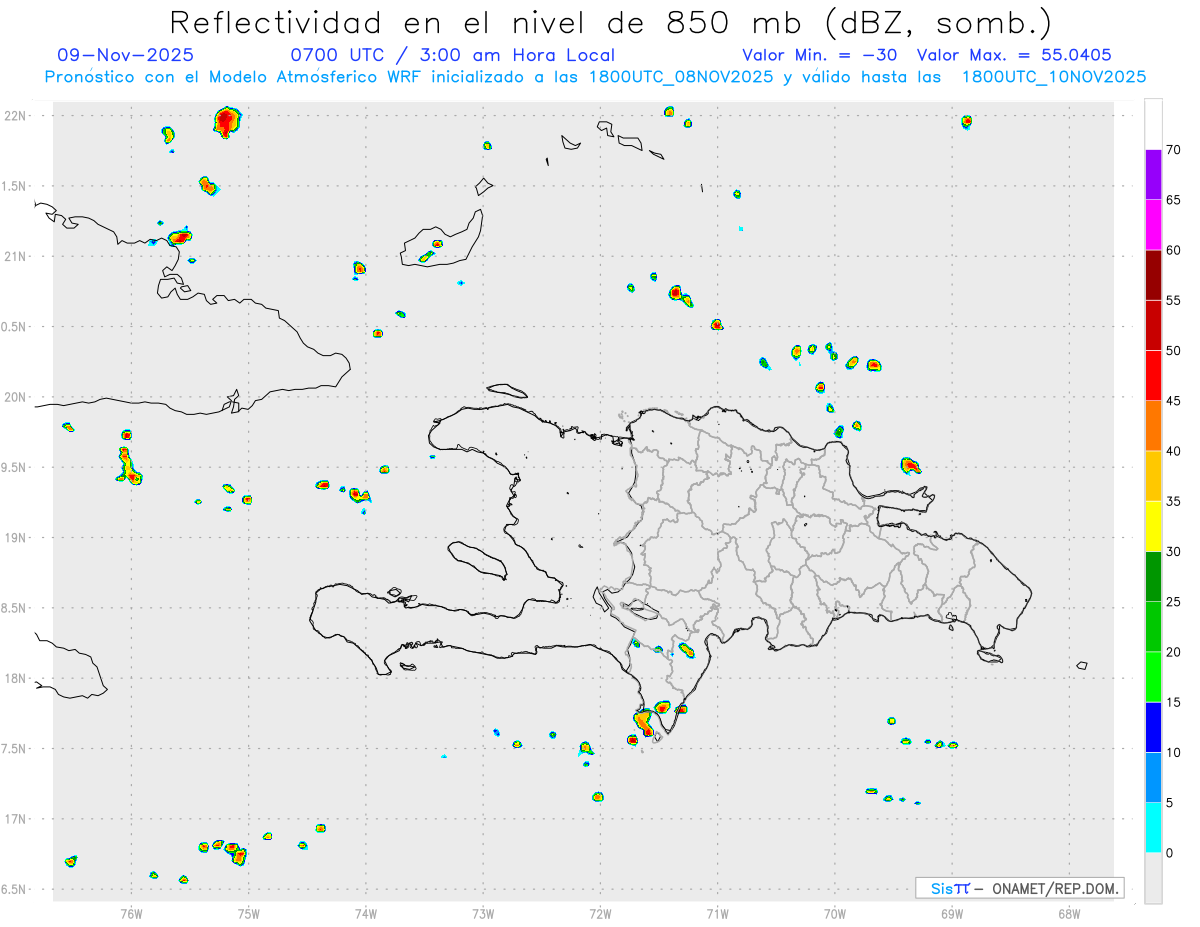Click the latitude label '17N'
1200x927 pixels.
coord(15,819)
